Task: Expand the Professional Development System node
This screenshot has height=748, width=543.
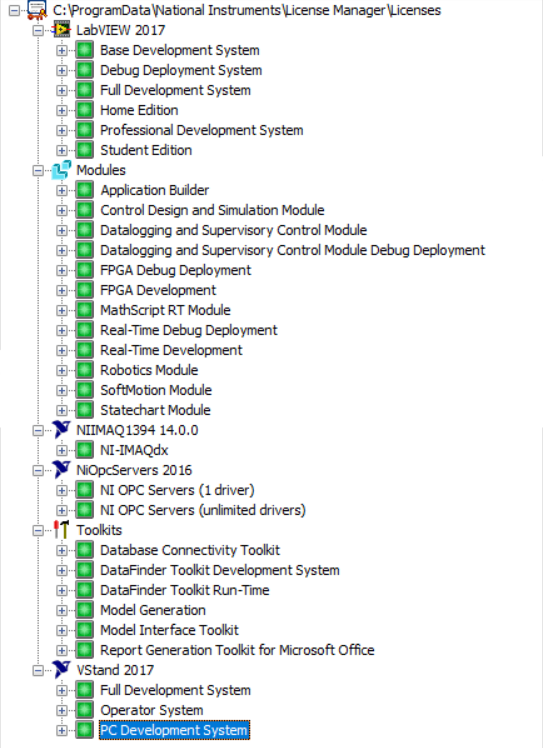Action: [62, 130]
